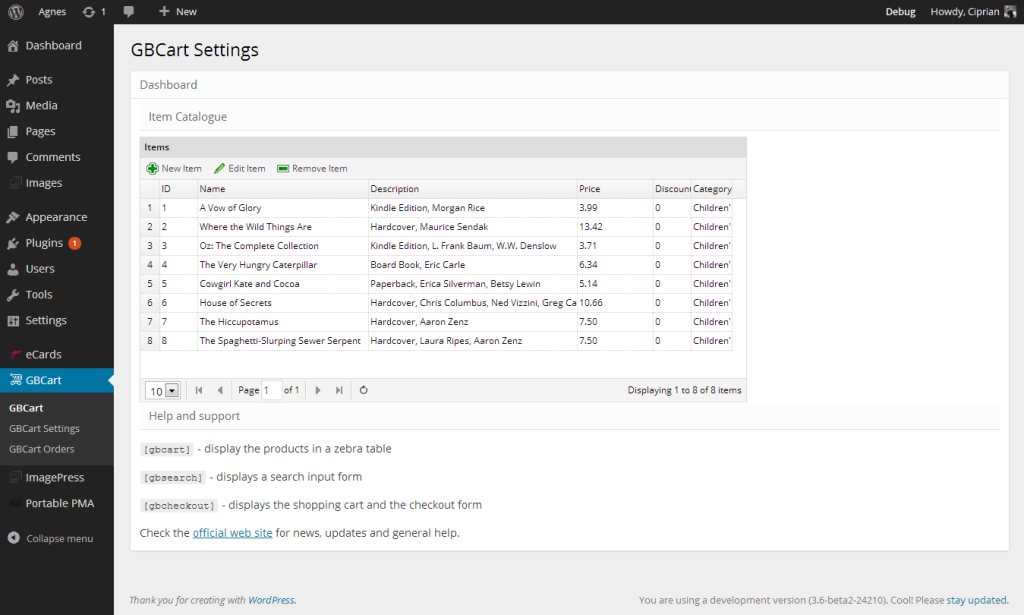Click the page number input field

coord(272,390)
